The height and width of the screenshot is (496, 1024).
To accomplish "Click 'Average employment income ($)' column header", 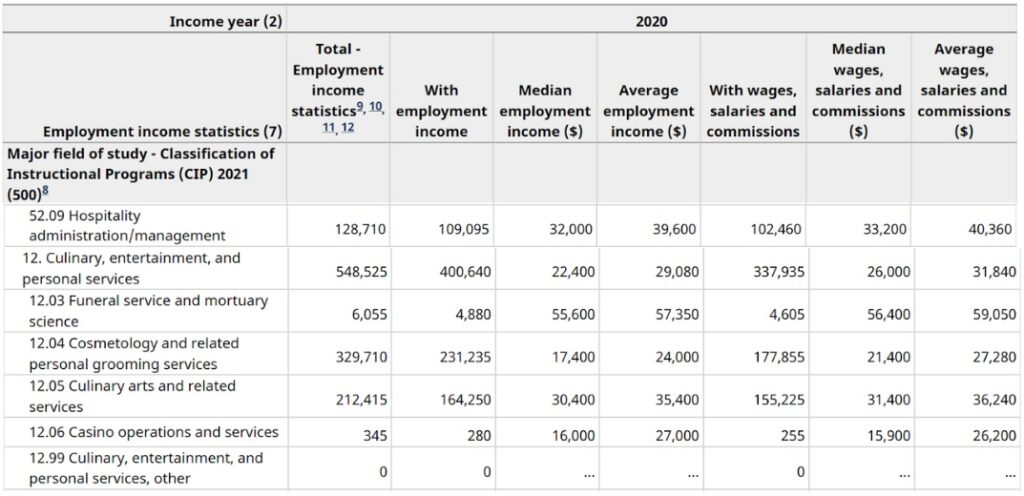I will point(649,110).
